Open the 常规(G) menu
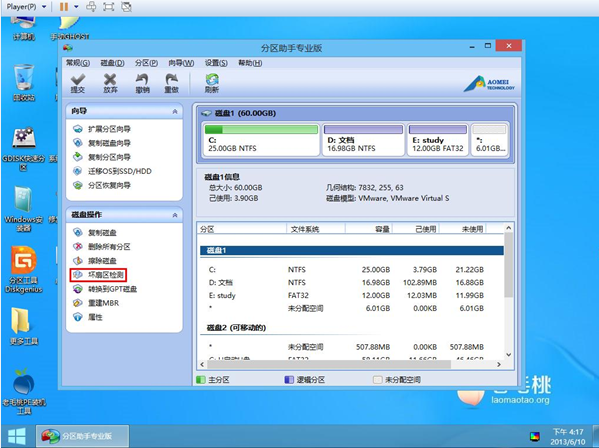This screenshot has width=599, height=448. pyautogui.click(x=78, y=63)
